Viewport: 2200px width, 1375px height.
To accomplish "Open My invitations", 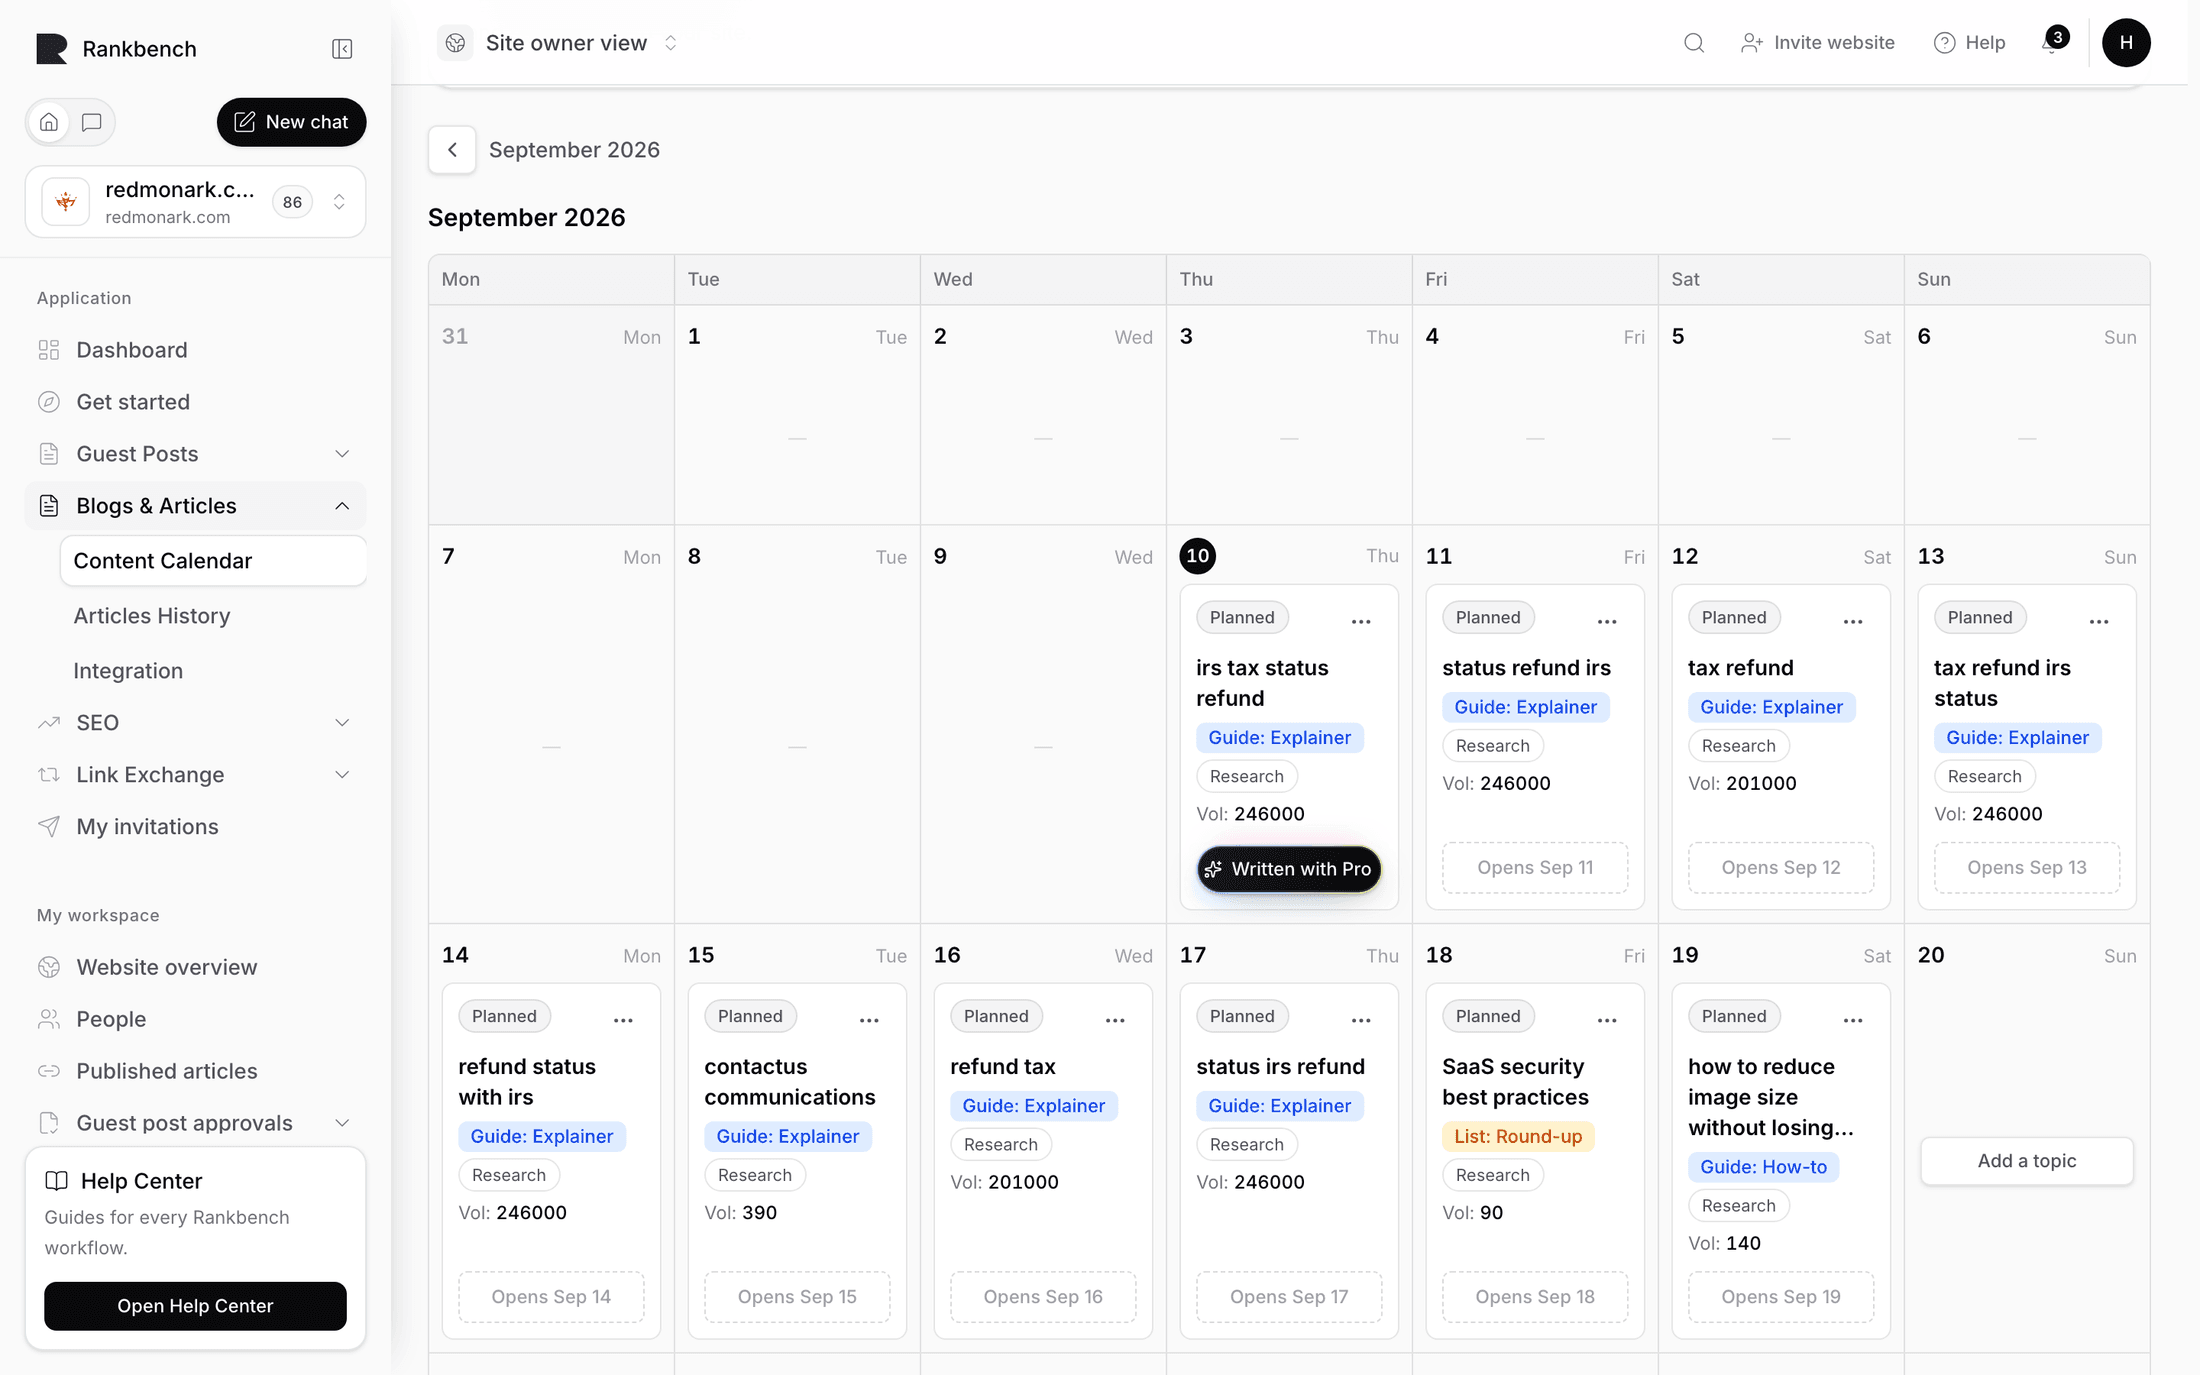I will coord(196,827).
